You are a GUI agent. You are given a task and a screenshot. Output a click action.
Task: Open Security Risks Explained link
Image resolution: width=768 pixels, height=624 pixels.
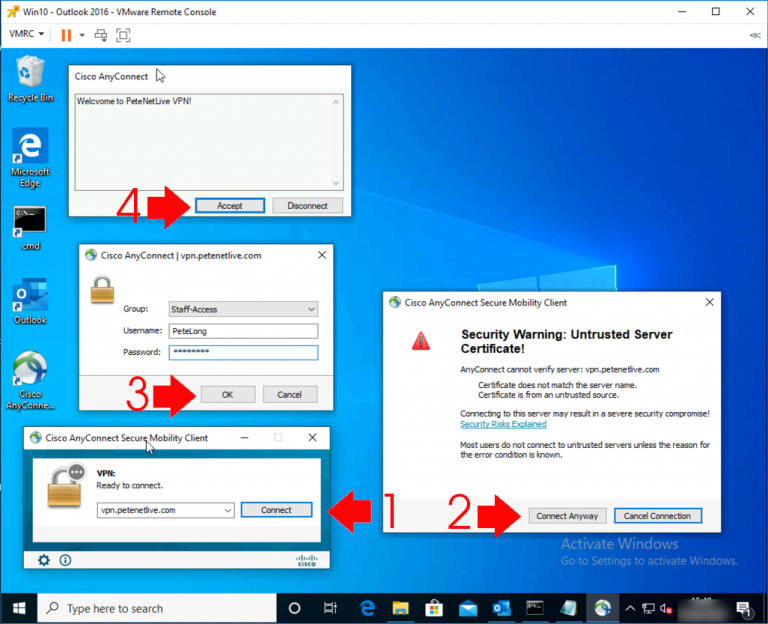(503, 424)
